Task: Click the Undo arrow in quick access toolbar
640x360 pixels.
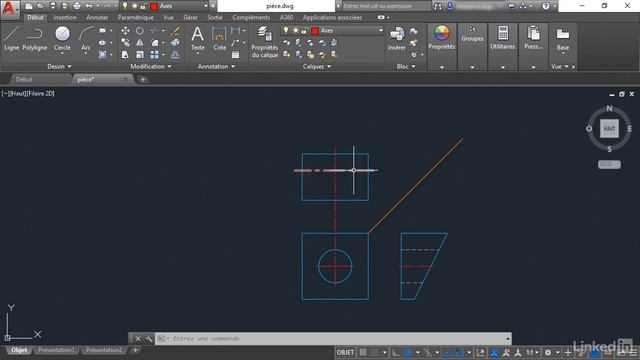Action: [89, 6]
